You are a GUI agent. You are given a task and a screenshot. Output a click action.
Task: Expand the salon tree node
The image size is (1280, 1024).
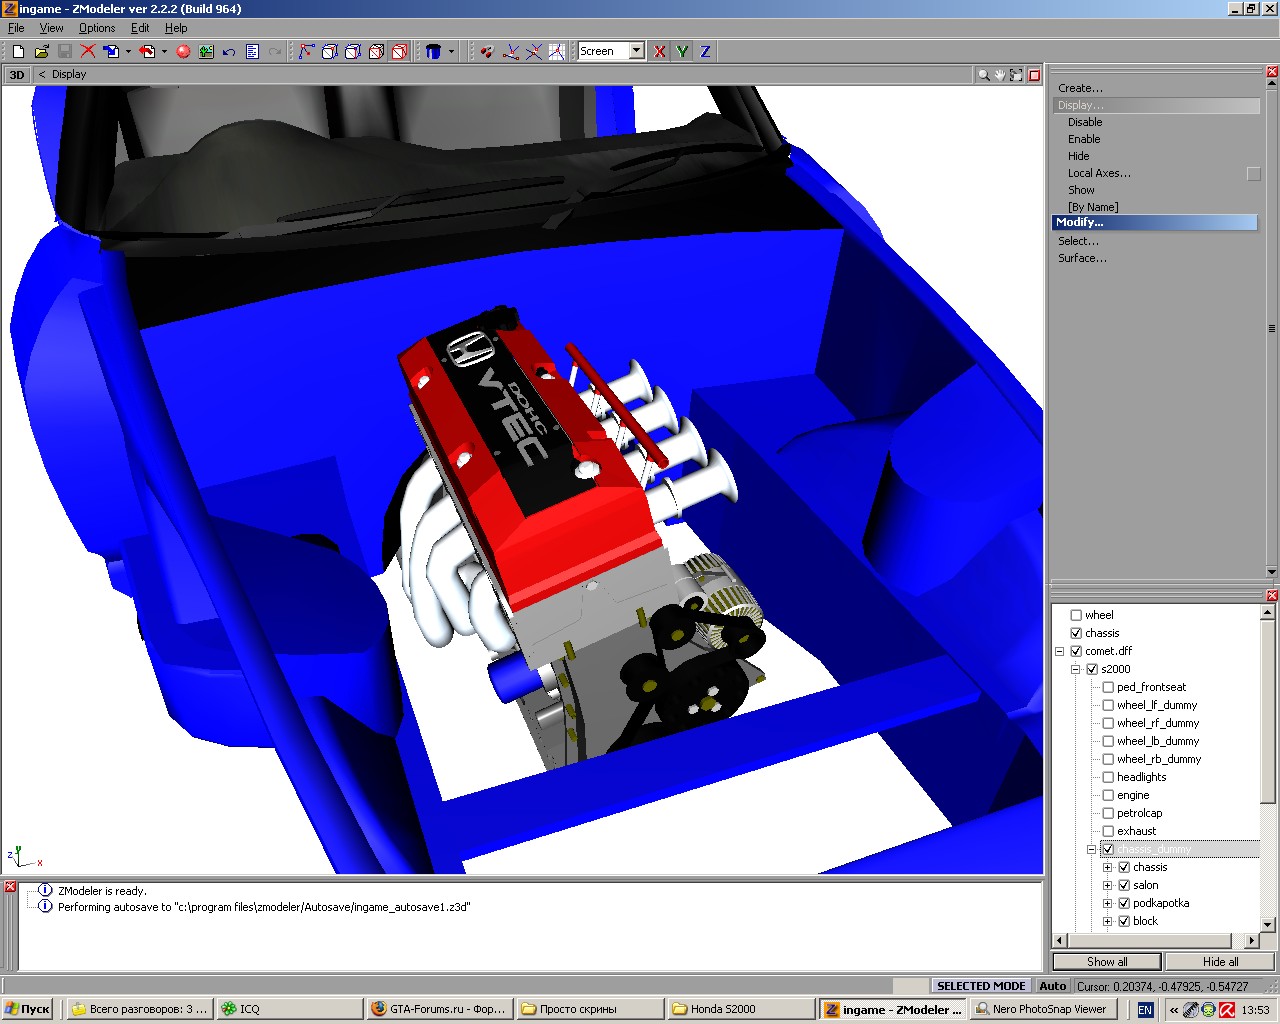pos(1108,885)
